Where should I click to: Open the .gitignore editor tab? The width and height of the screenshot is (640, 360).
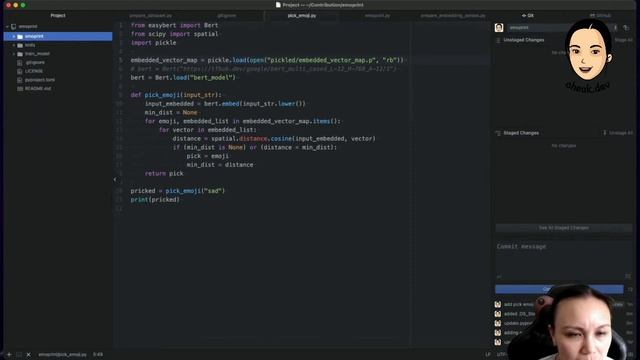[227, 16]
